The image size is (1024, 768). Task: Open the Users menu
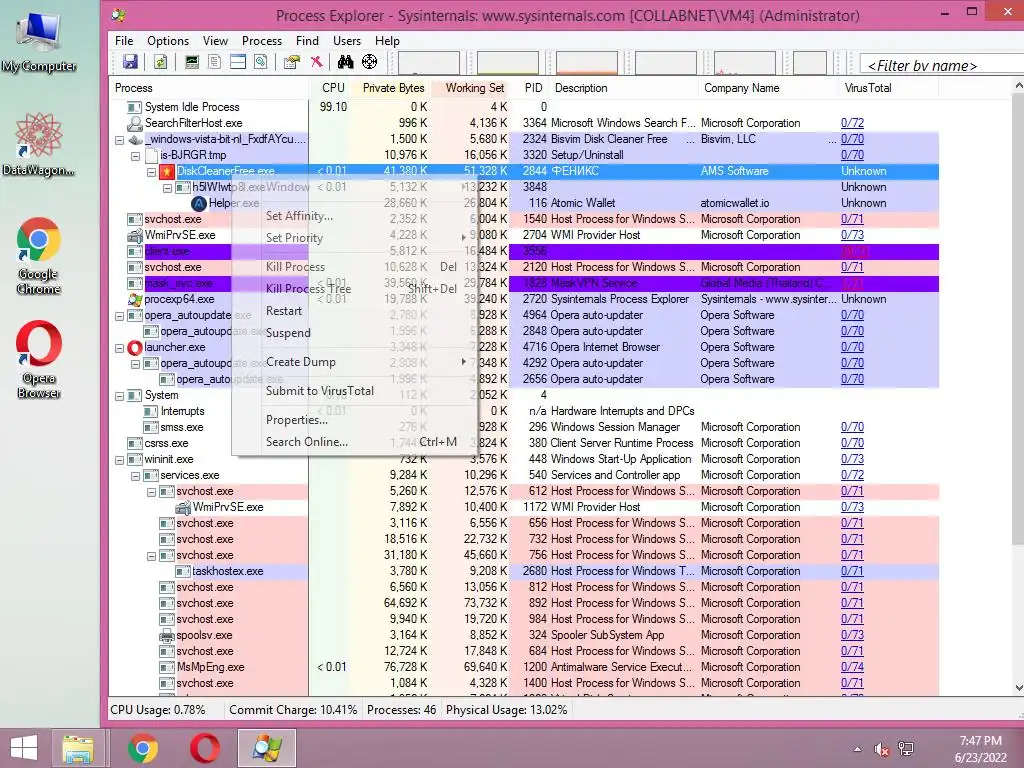[x=347, y=40]
